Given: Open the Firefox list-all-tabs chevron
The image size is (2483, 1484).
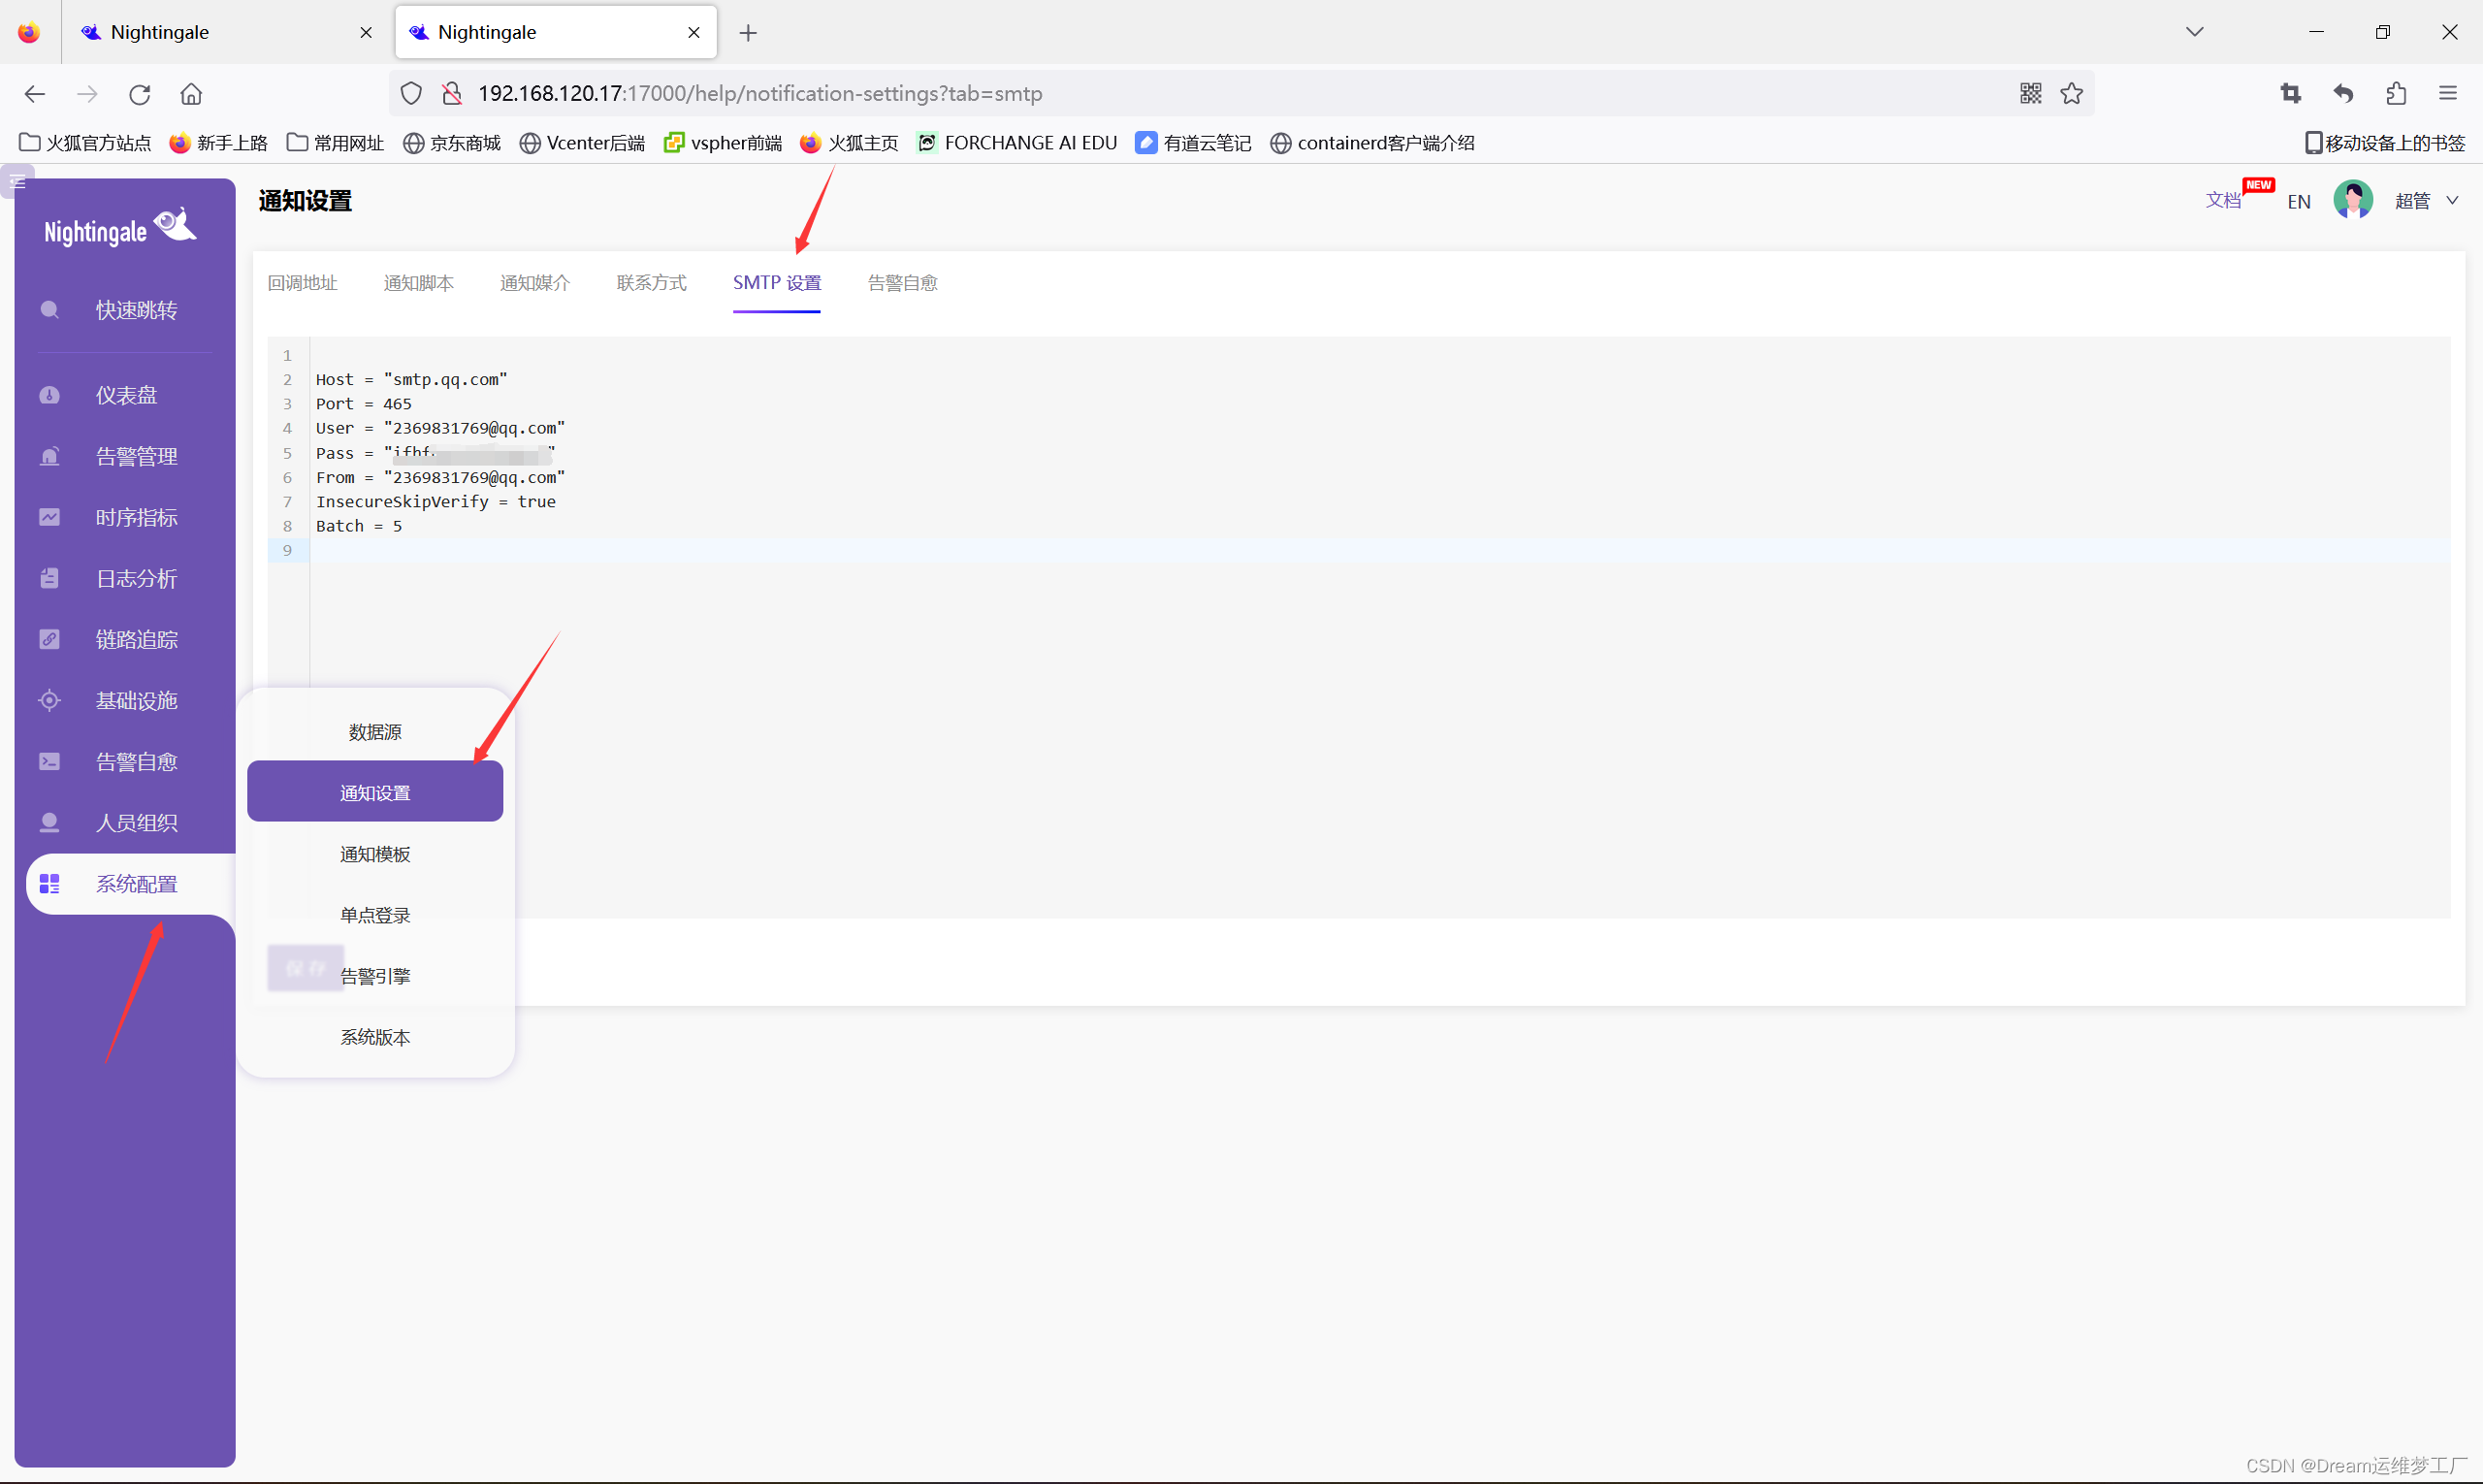Looking at the screenshot, I should pos(2194,32).
